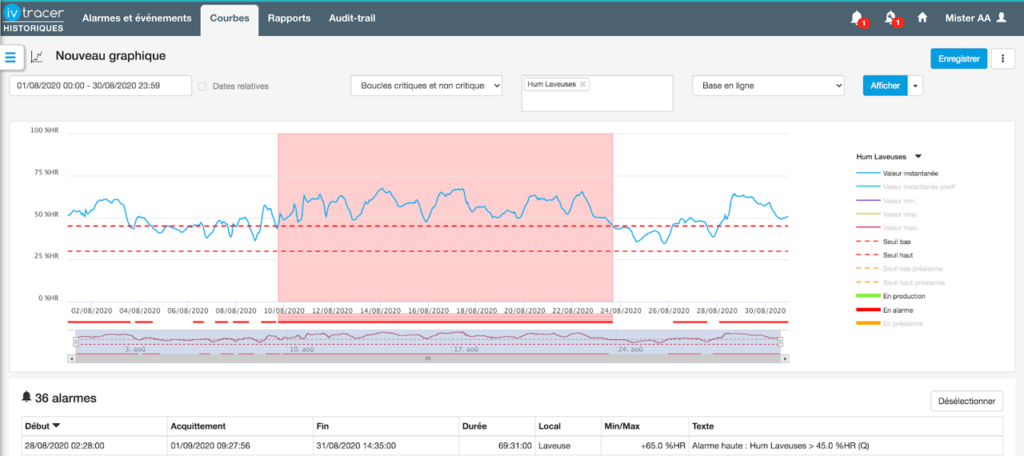Remove the Hum Laveuses tag
This screenshot has width=1024, height=456.
[584, 85]
